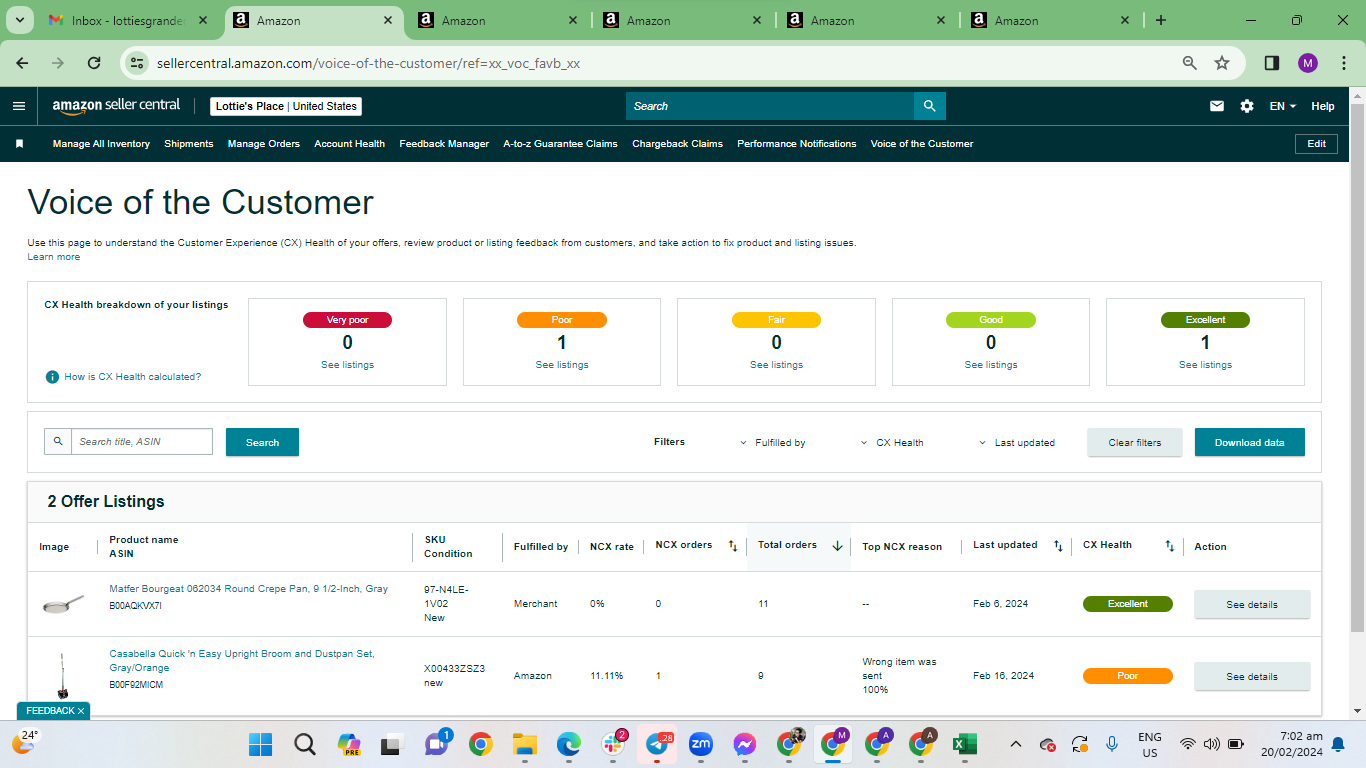Open the Settings gear icon

[1247, 106]
